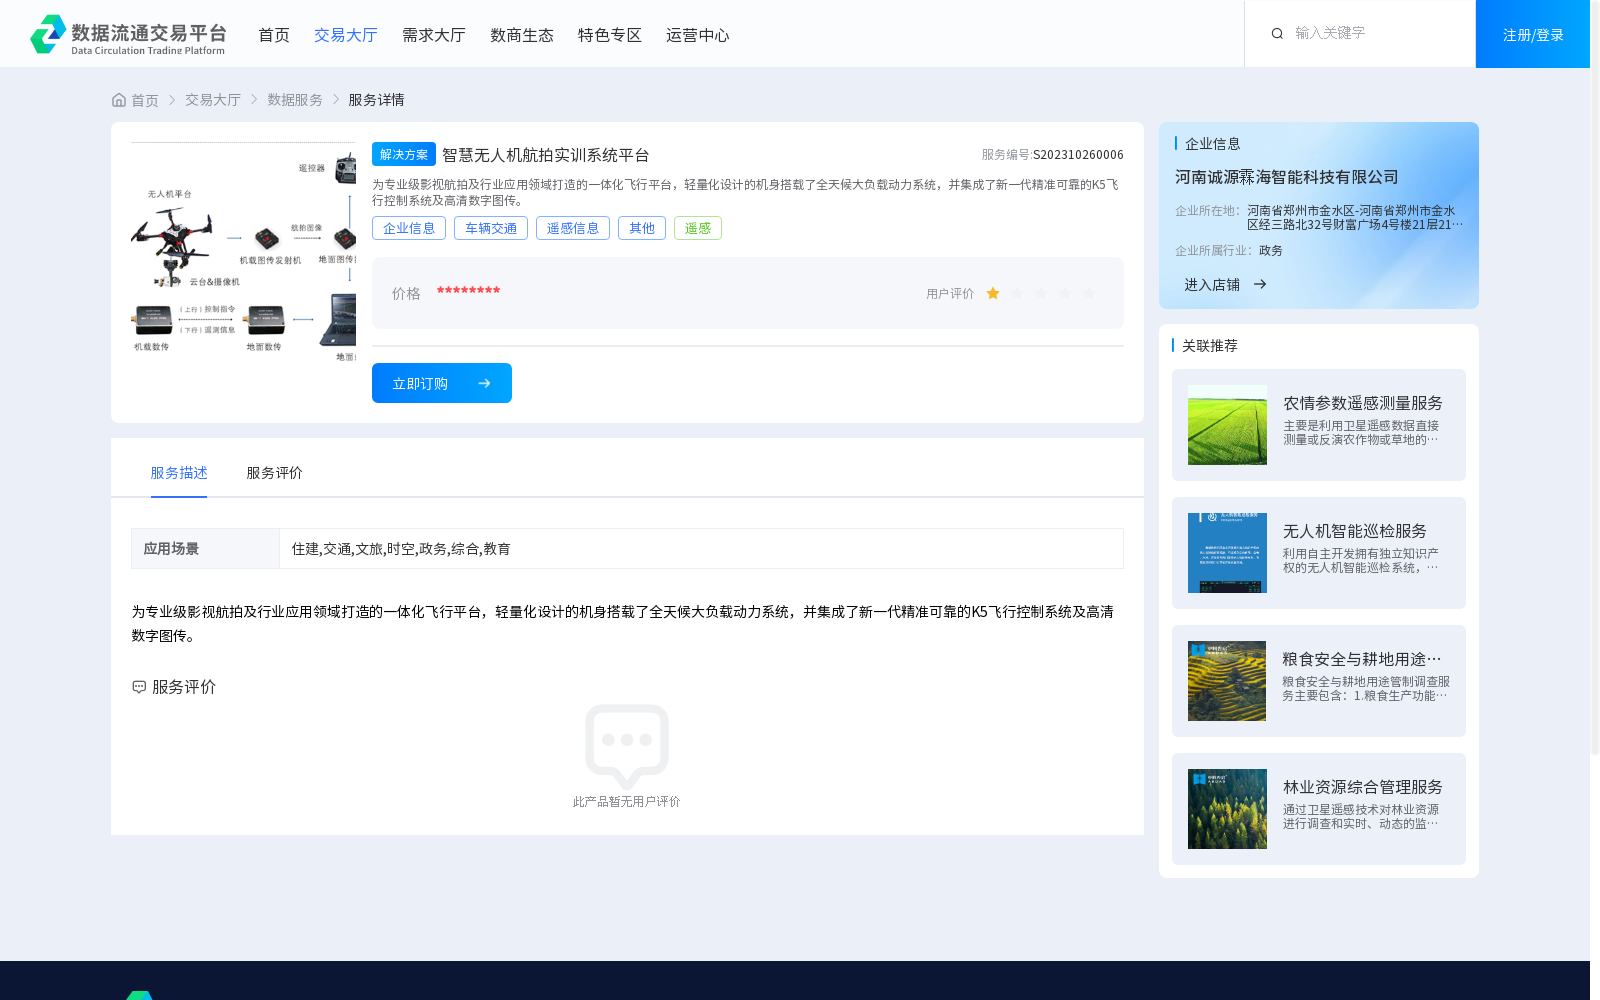This screenshot has height=1000, width=1600.
Task: Click the second rating star
Action: point(1017,293)
